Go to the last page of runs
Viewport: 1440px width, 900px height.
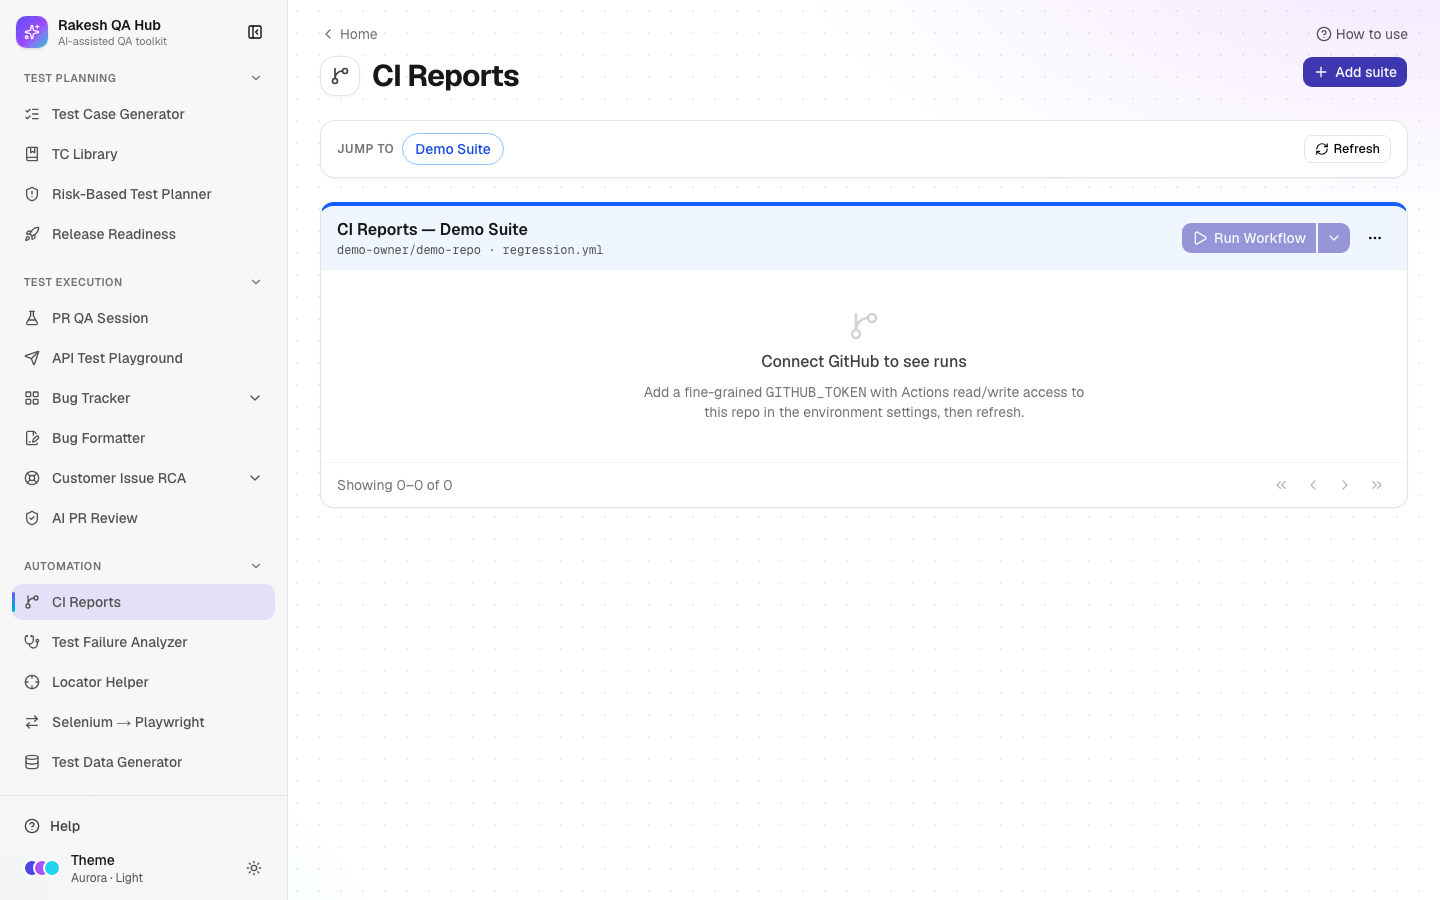pos(1377,485)
